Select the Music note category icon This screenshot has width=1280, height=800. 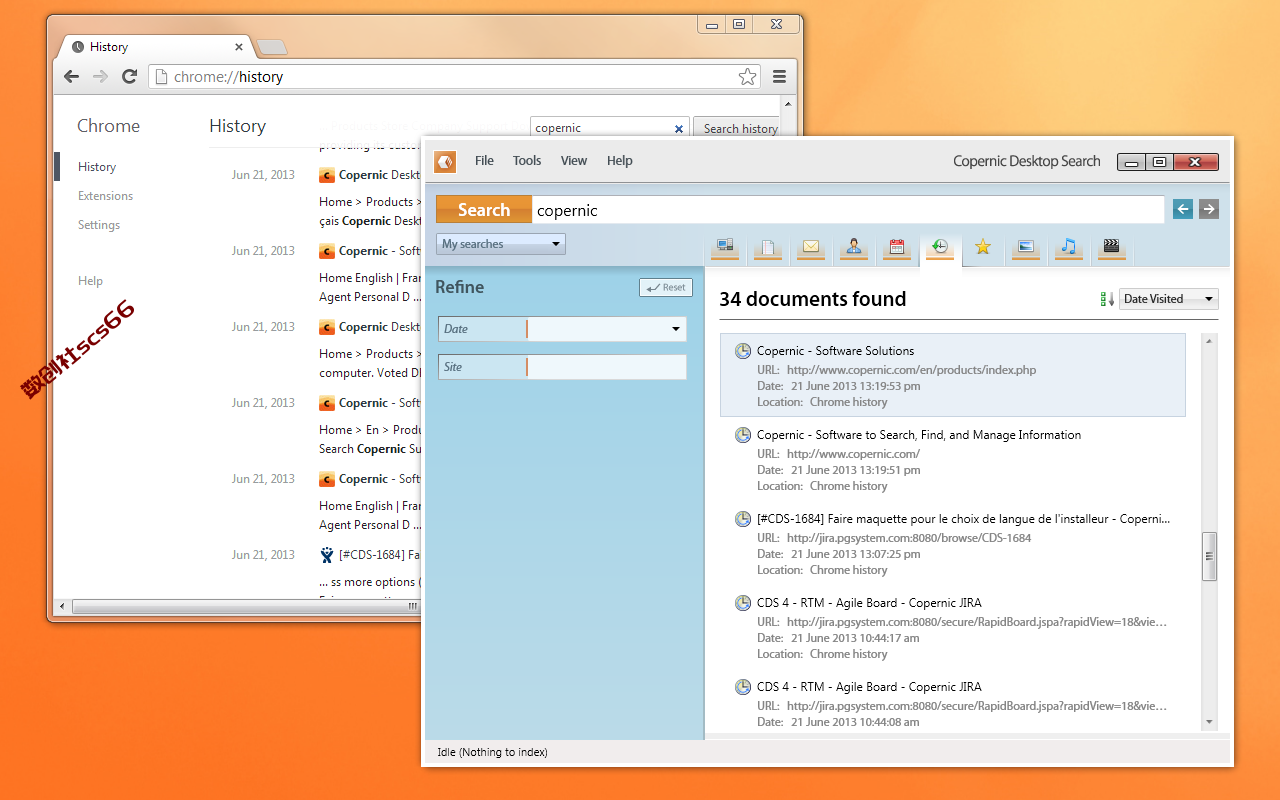click(x=1069, y=248)
